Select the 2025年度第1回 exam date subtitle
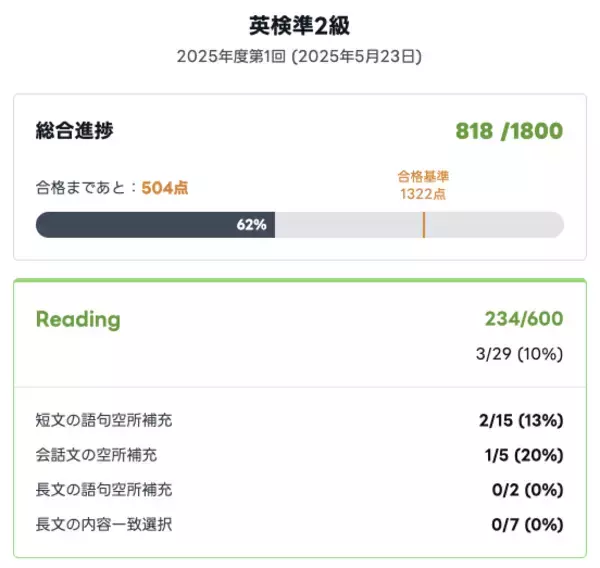 pos(299,57)
